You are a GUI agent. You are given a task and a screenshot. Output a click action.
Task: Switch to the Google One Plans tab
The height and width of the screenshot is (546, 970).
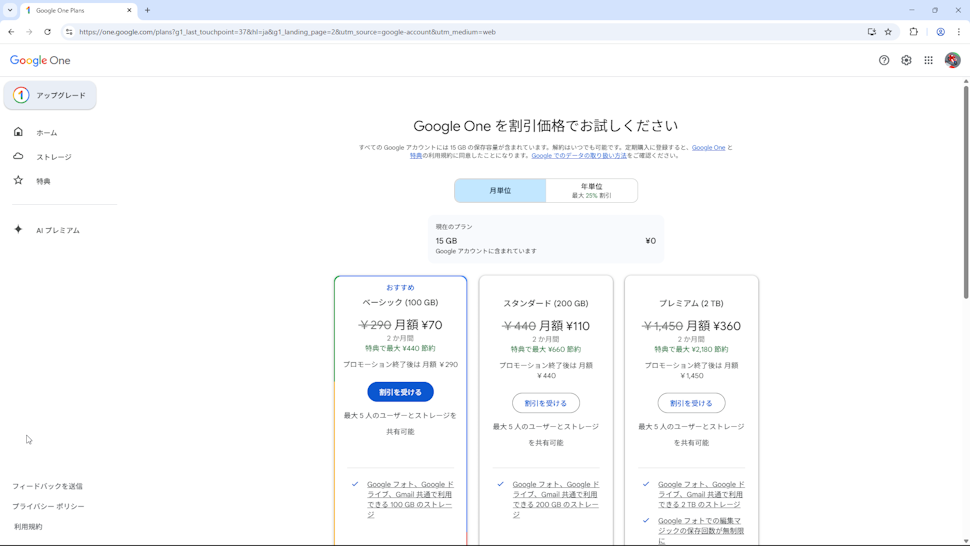77,10
